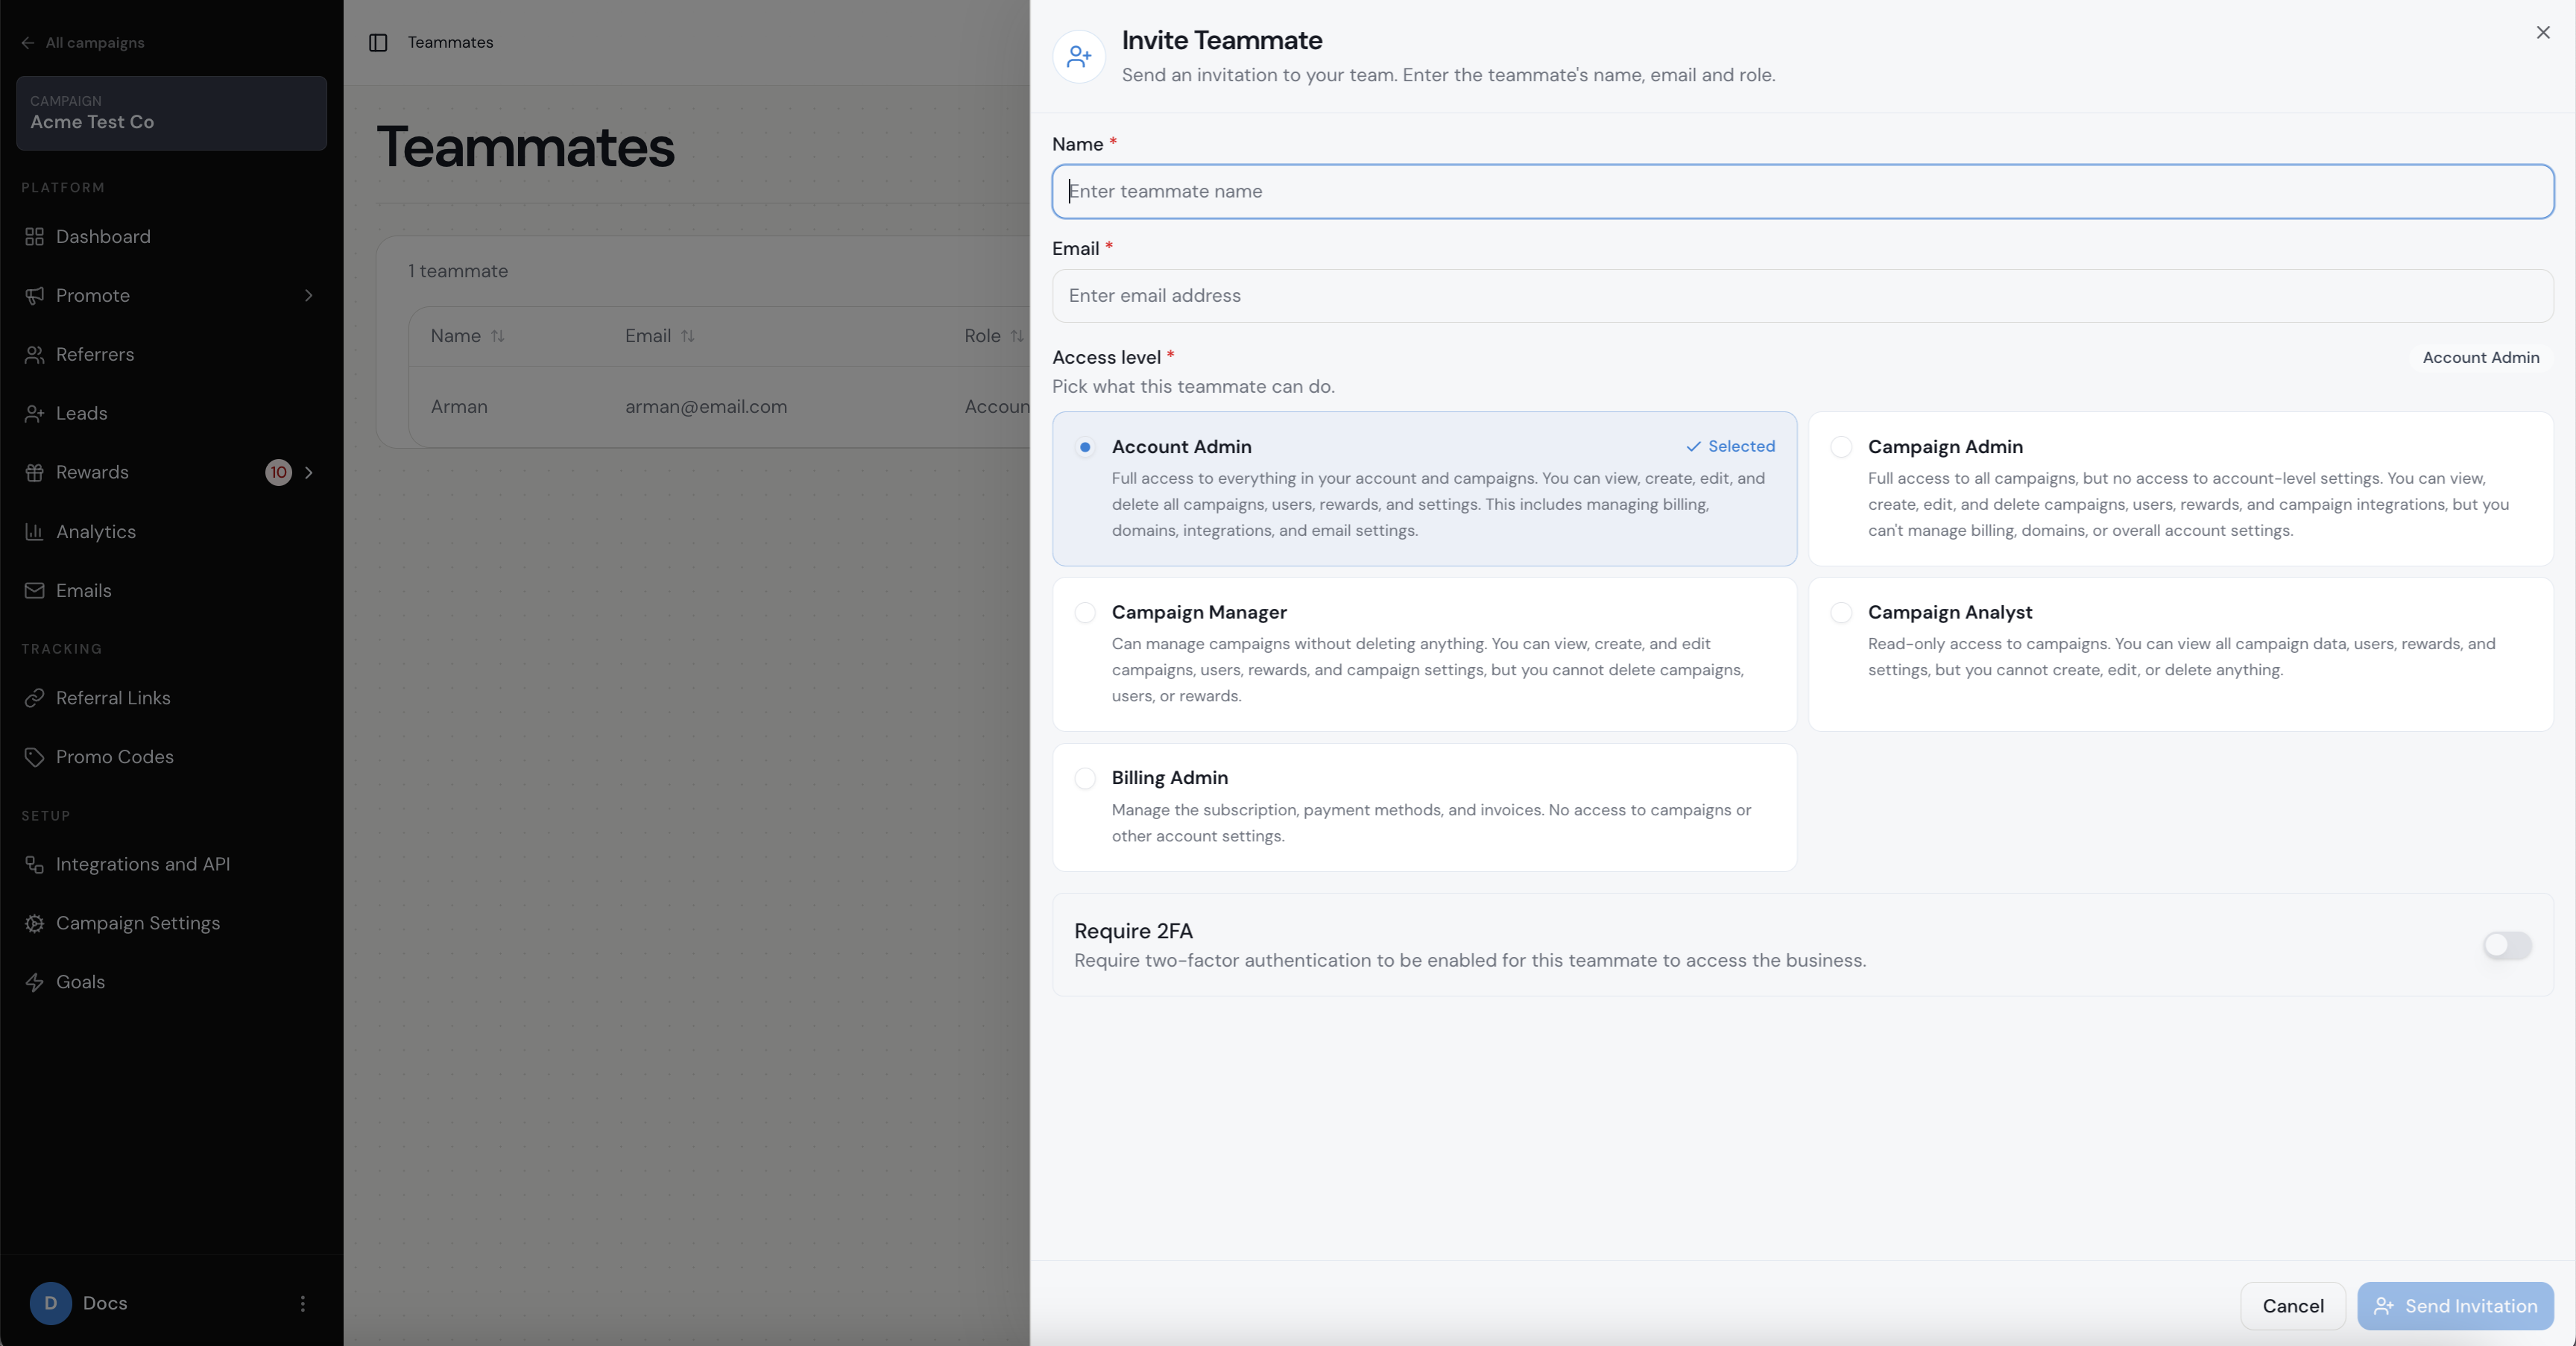Click the arman@email.com table cell
This screenshot has width=2576, height=1346.
click(x=706, y=407)
